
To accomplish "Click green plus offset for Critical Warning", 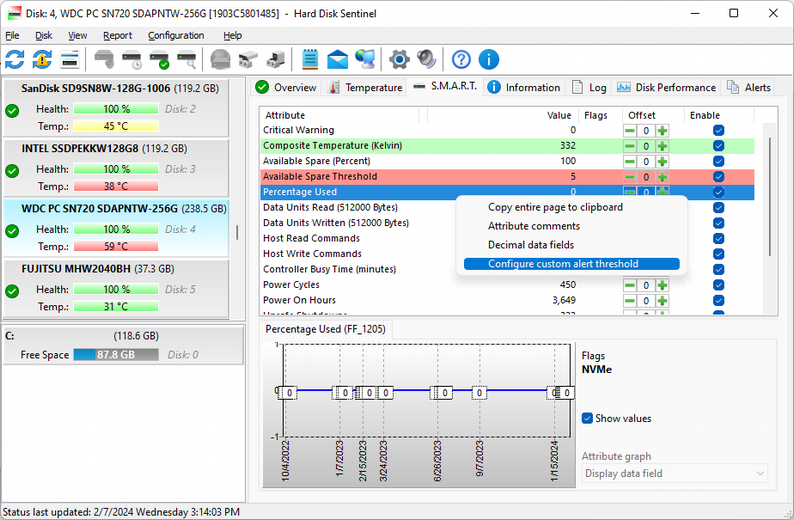I will tap(662, 131).
